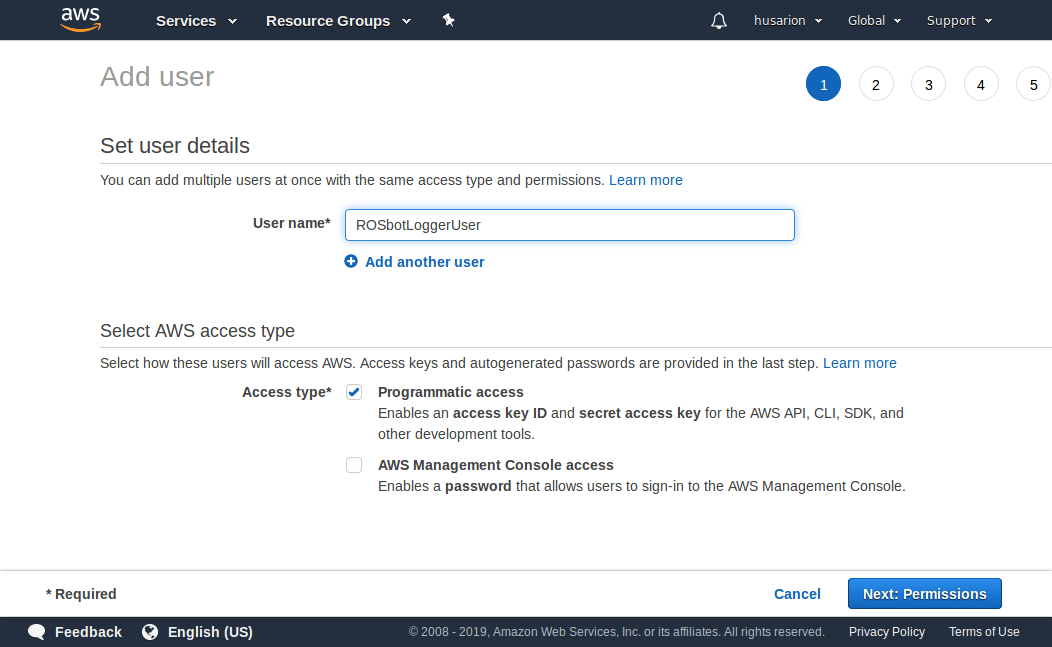This screenshot has height=647, width=1052.
Task: Click the User name input field
Action: (x=570, y=225)
